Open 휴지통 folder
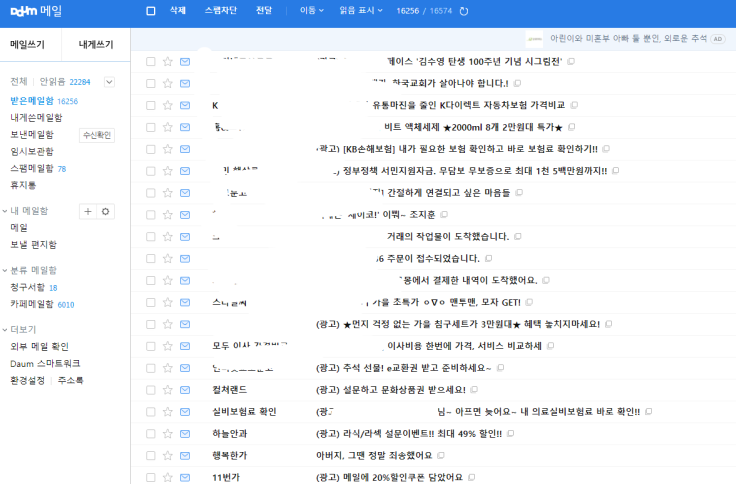 click(23, 185)
